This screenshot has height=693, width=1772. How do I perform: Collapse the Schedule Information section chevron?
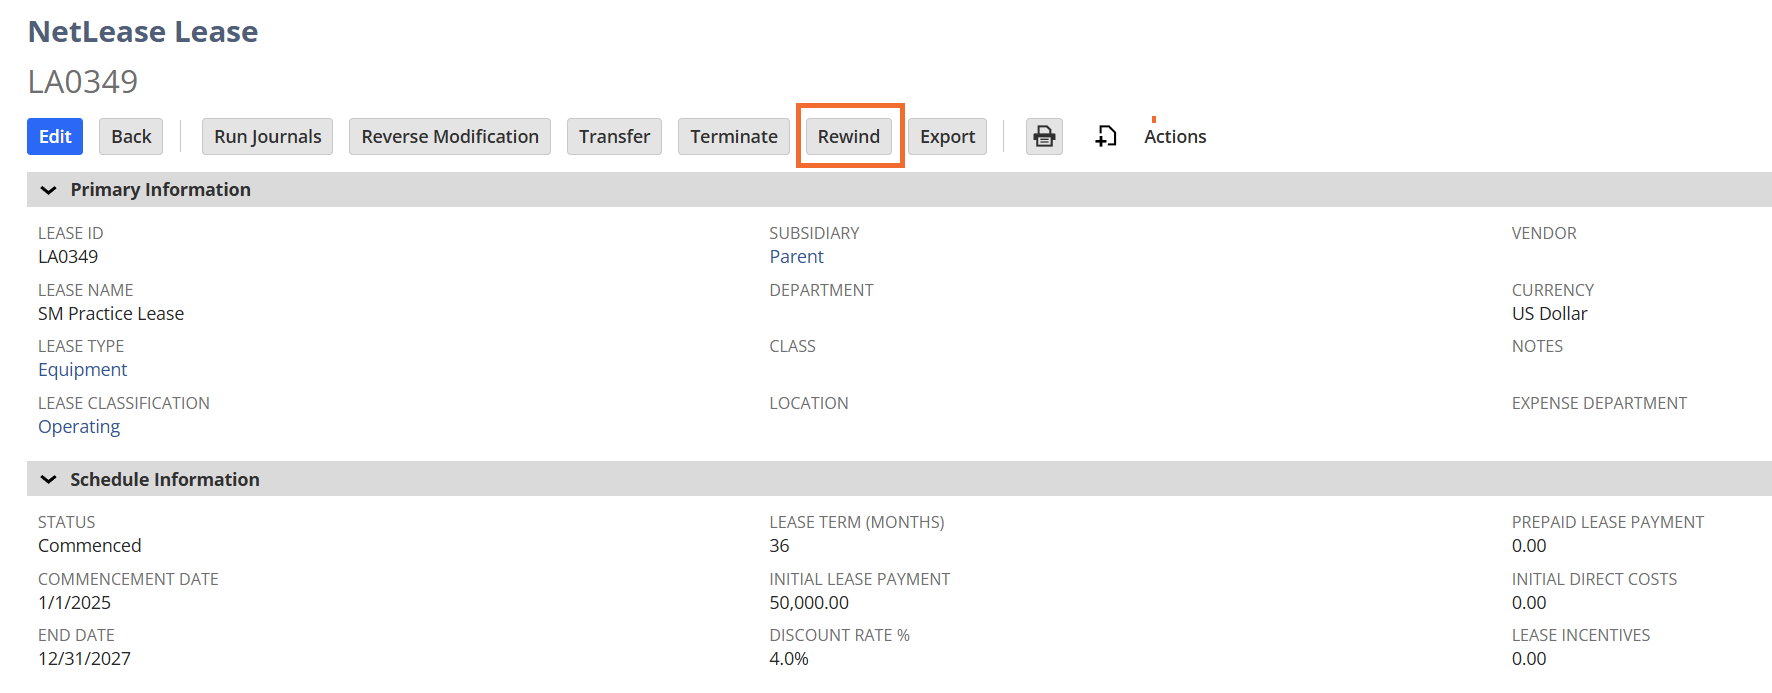coord(48,480)
